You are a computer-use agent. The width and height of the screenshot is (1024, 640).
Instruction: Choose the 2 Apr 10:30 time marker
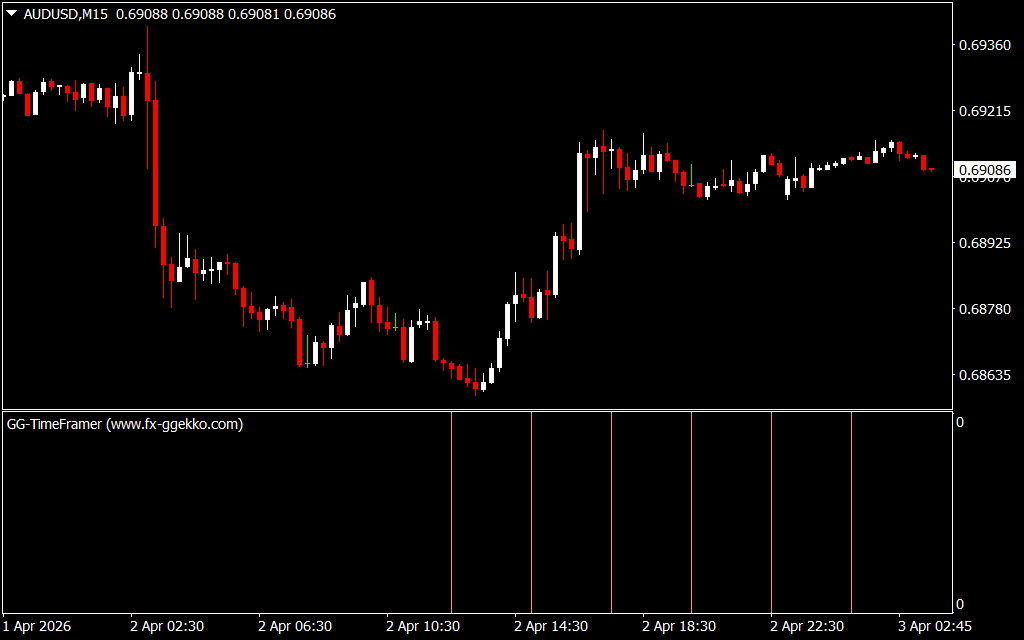point(423,626)
